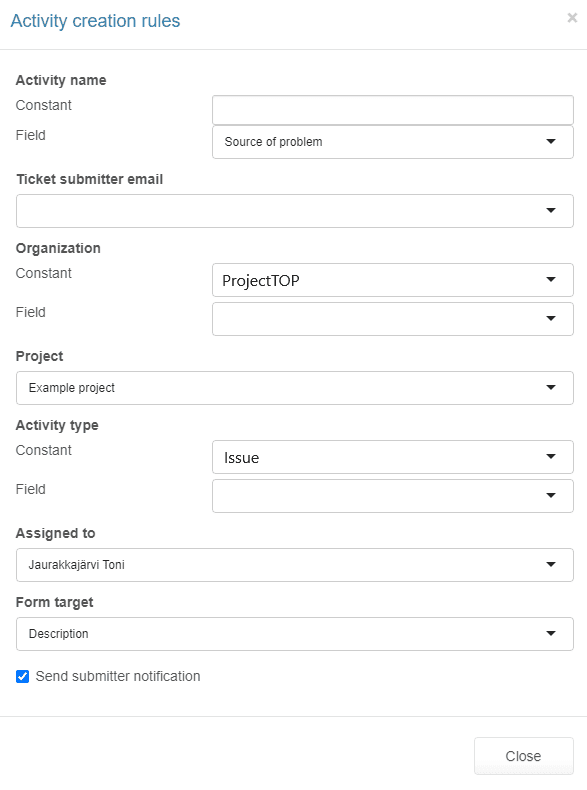Expand the empty Ticket submitter email dropdown
Viewport: 587px width, 790px height.
pyautogui.click(x=295, y=211)
